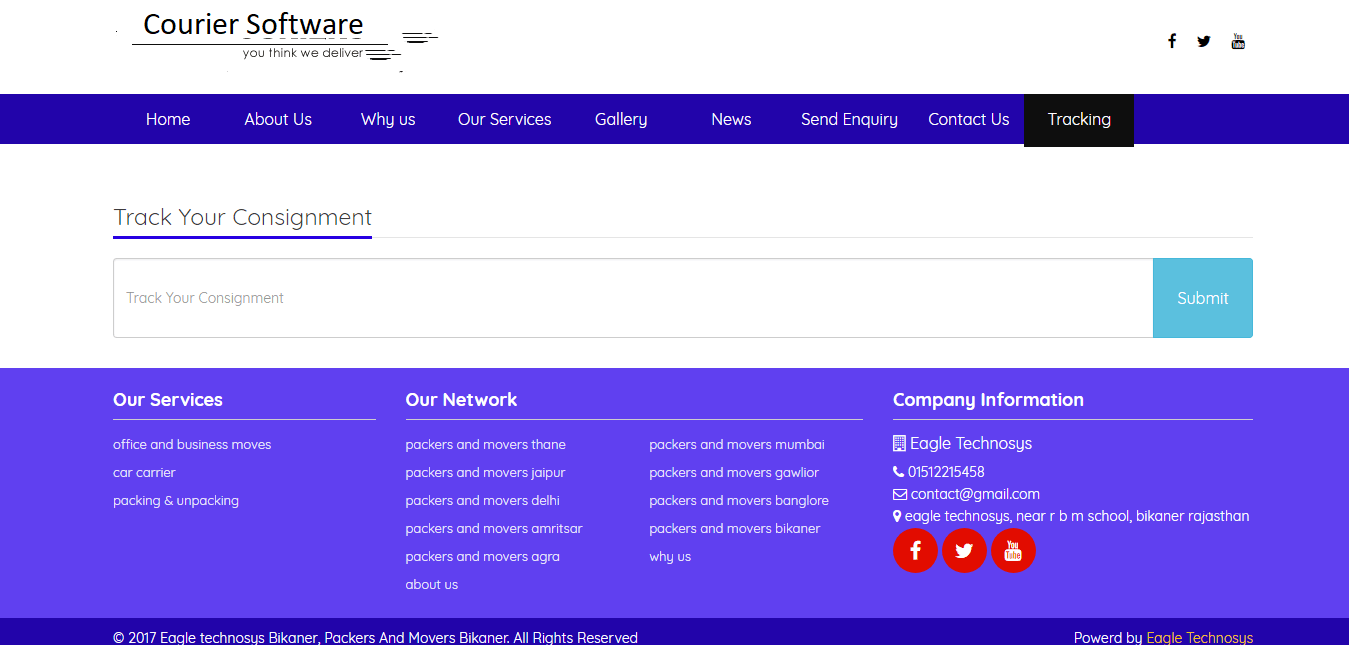
Task: Click the contact@gmail.com email address
Action: click(x=974, y=494)
